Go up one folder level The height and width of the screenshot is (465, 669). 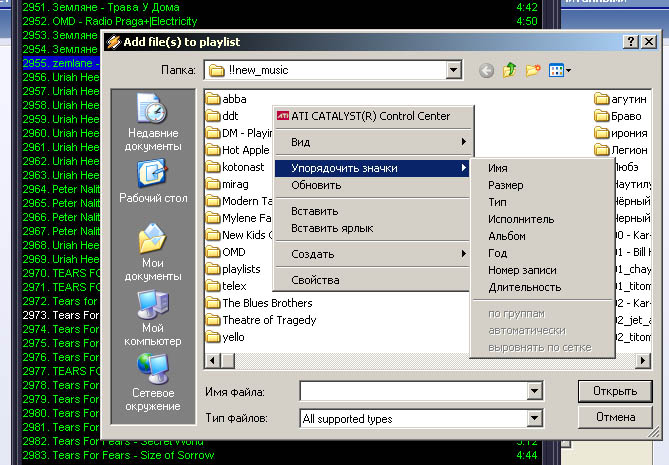(x=509, y=70)
